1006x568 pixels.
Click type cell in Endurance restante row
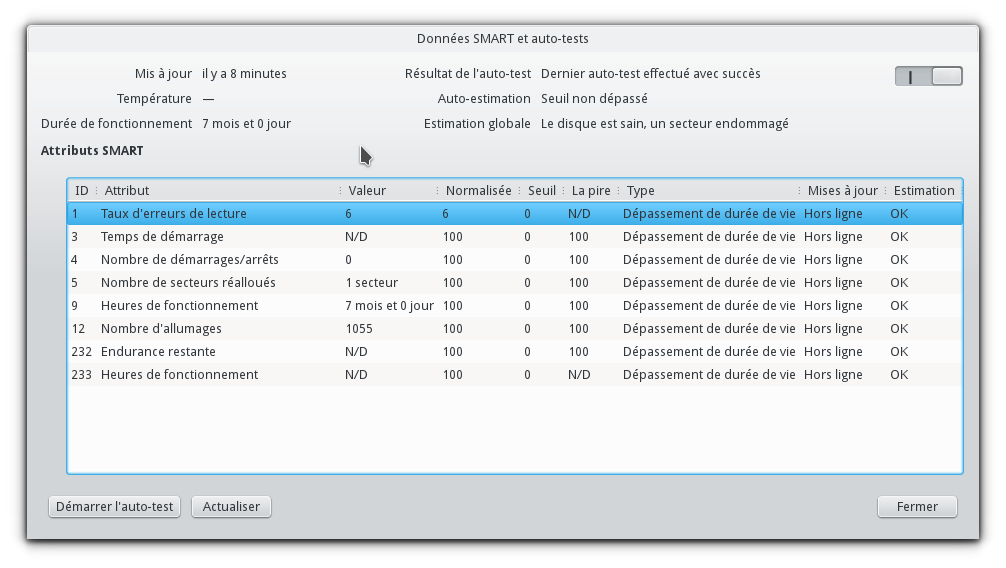(709, 352)
